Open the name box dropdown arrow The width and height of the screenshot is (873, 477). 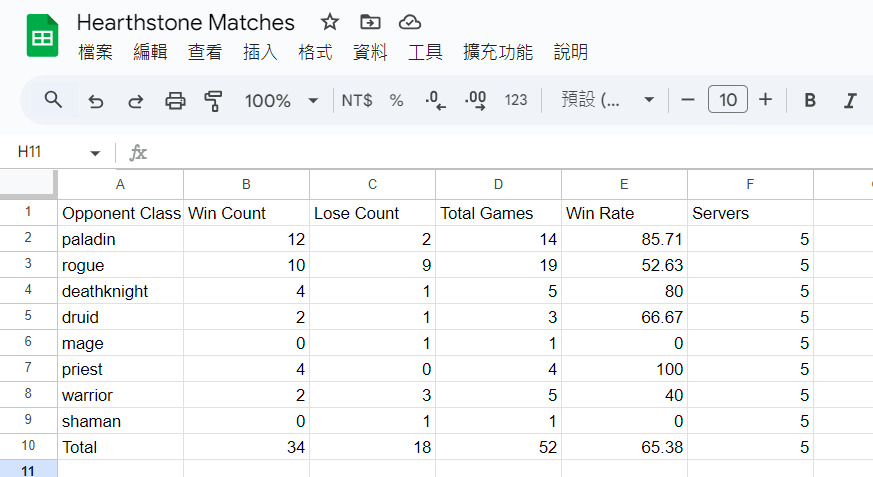coord(95,153)
